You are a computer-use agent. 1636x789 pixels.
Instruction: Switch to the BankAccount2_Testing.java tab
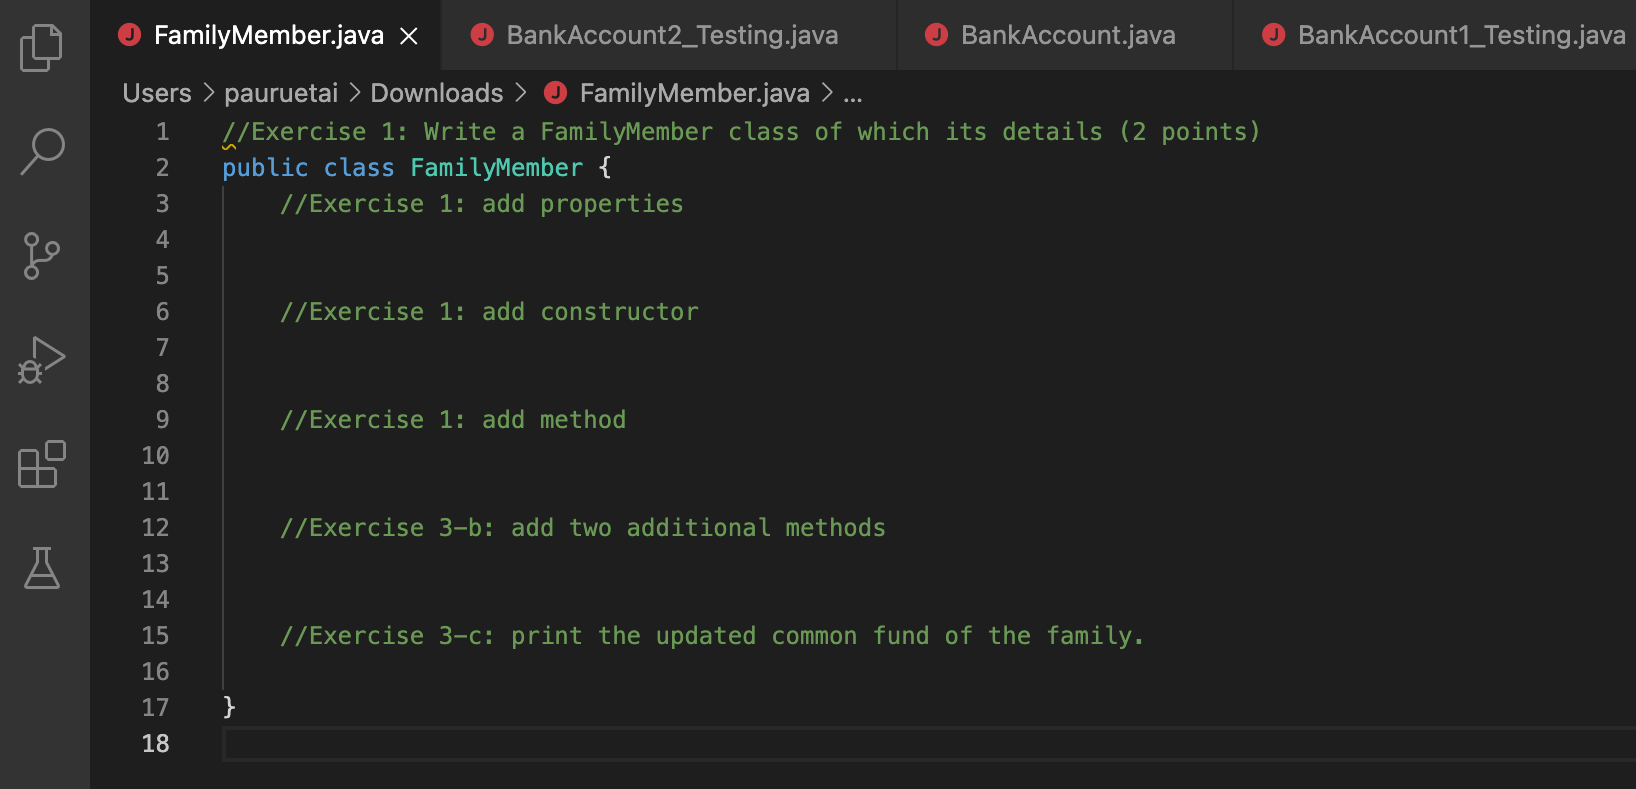pos(672,35)
